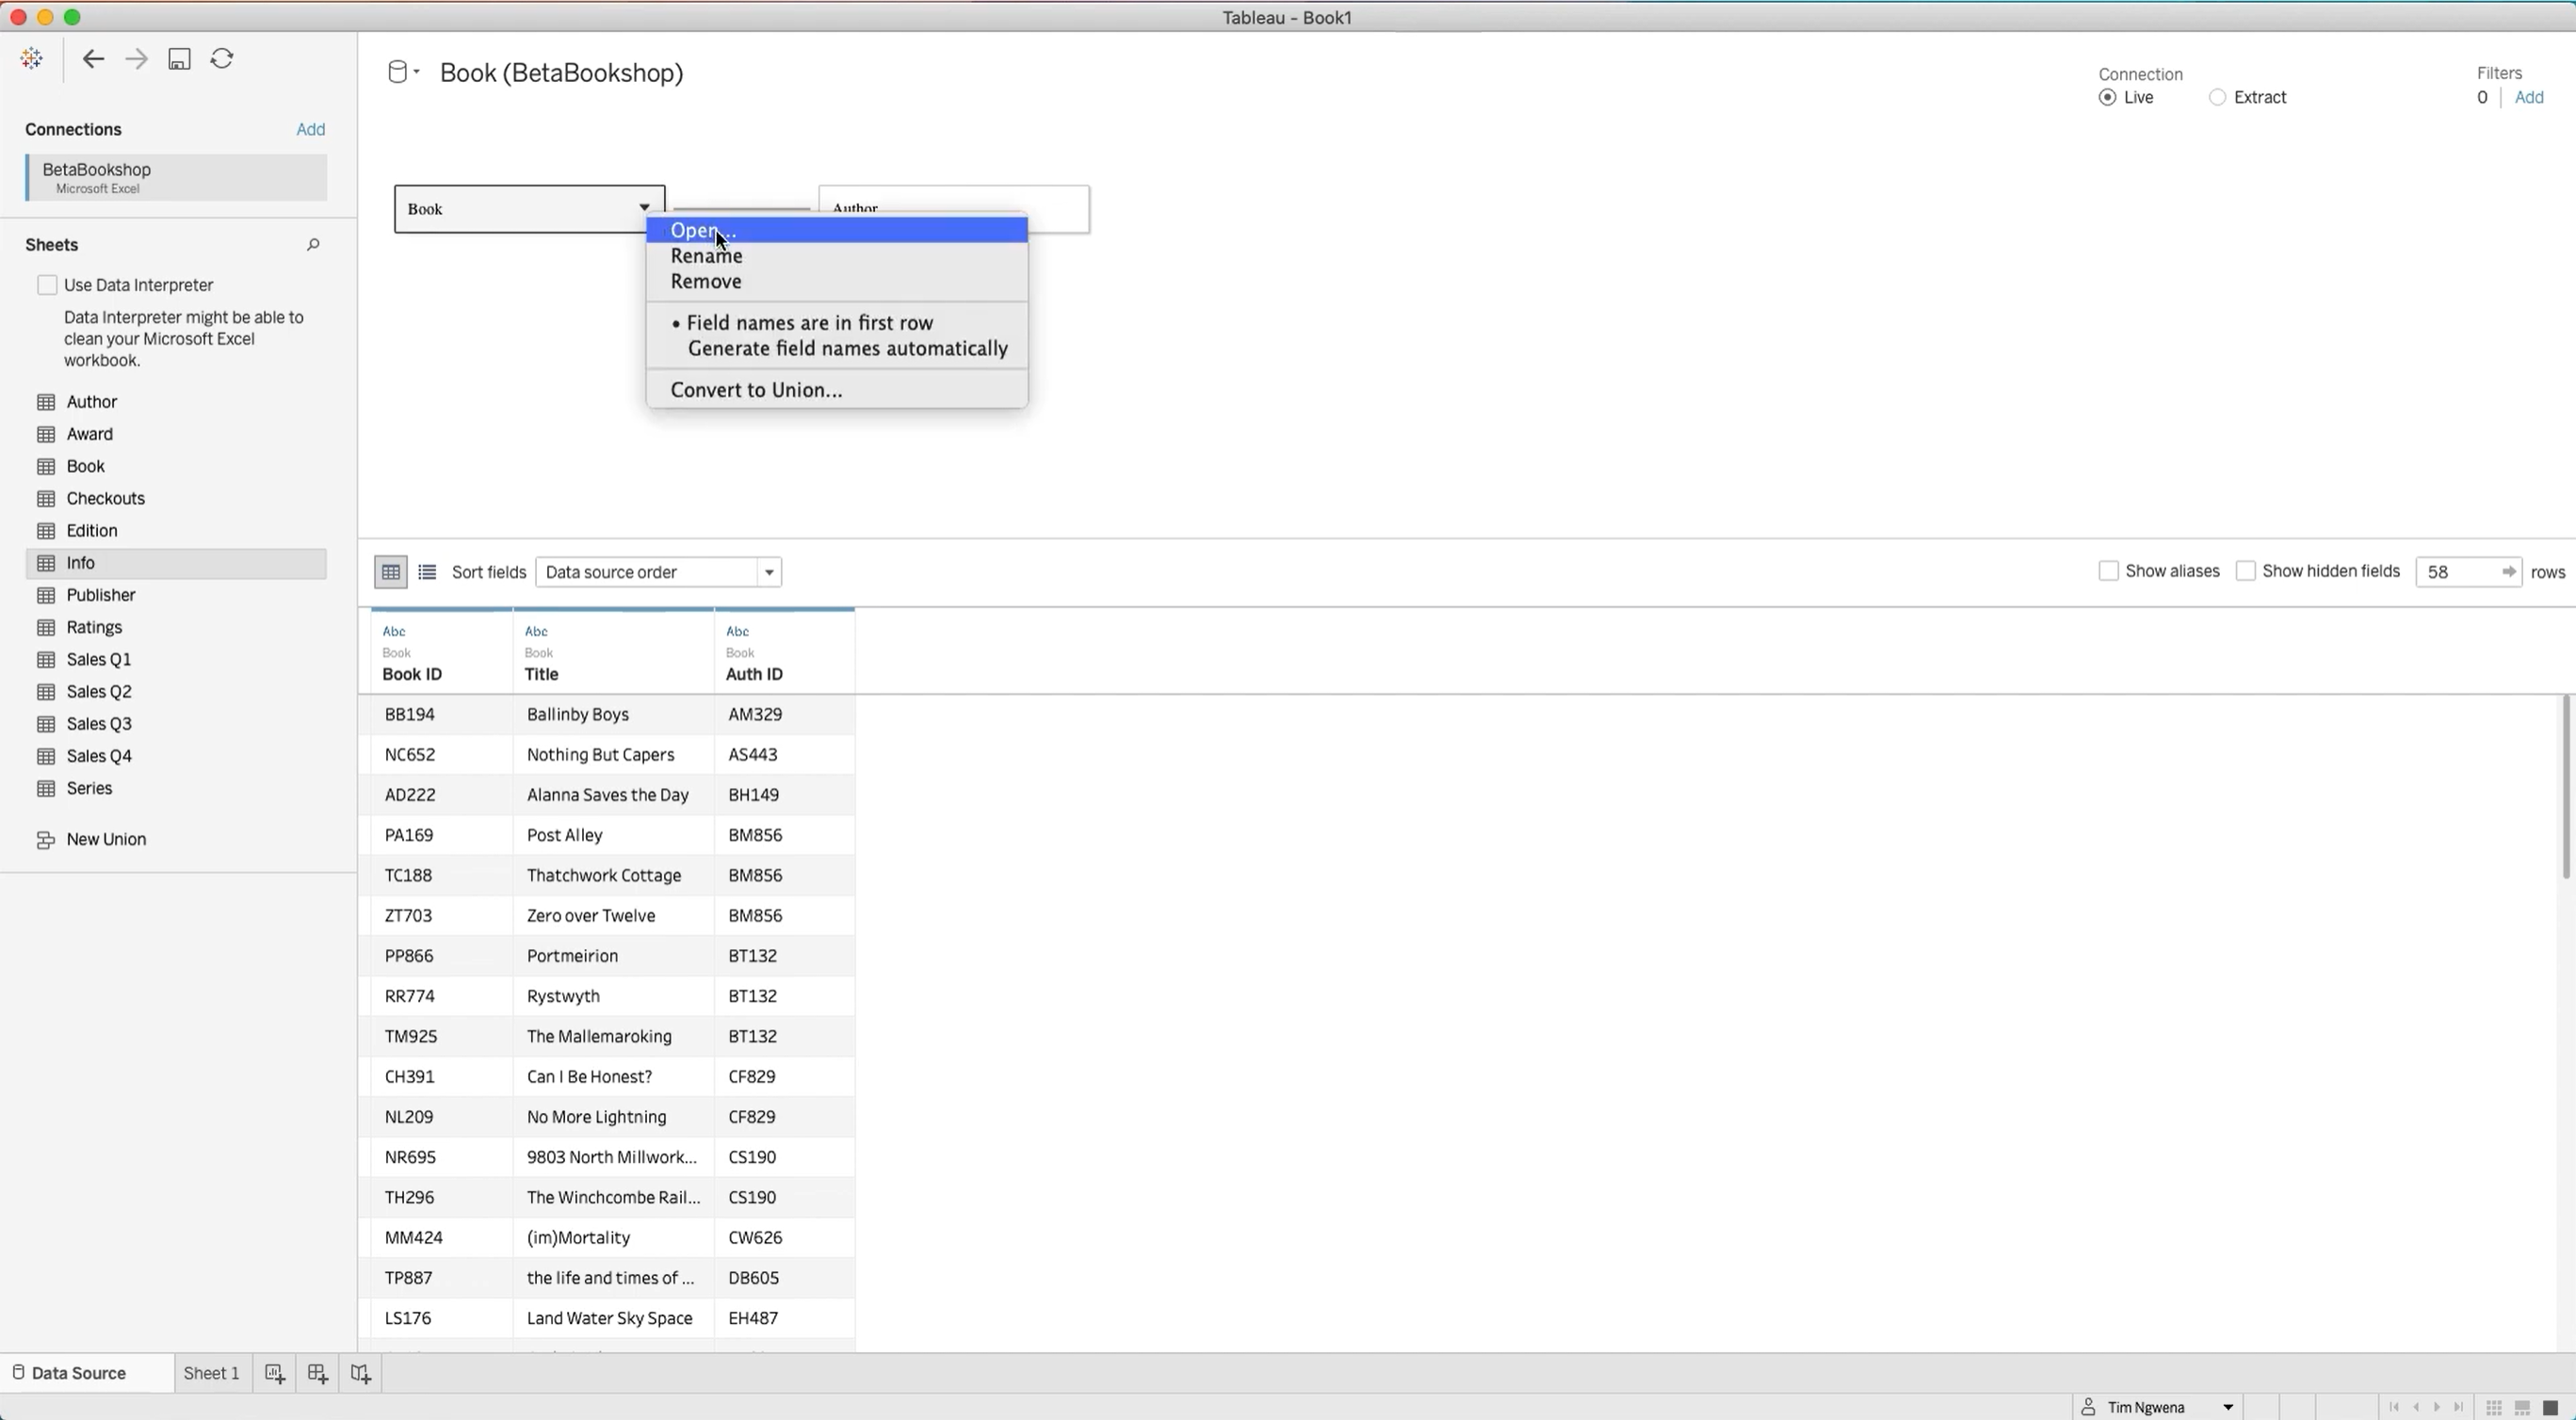
Task: Select the Live connection radio button
Action: coord(2107,97)
